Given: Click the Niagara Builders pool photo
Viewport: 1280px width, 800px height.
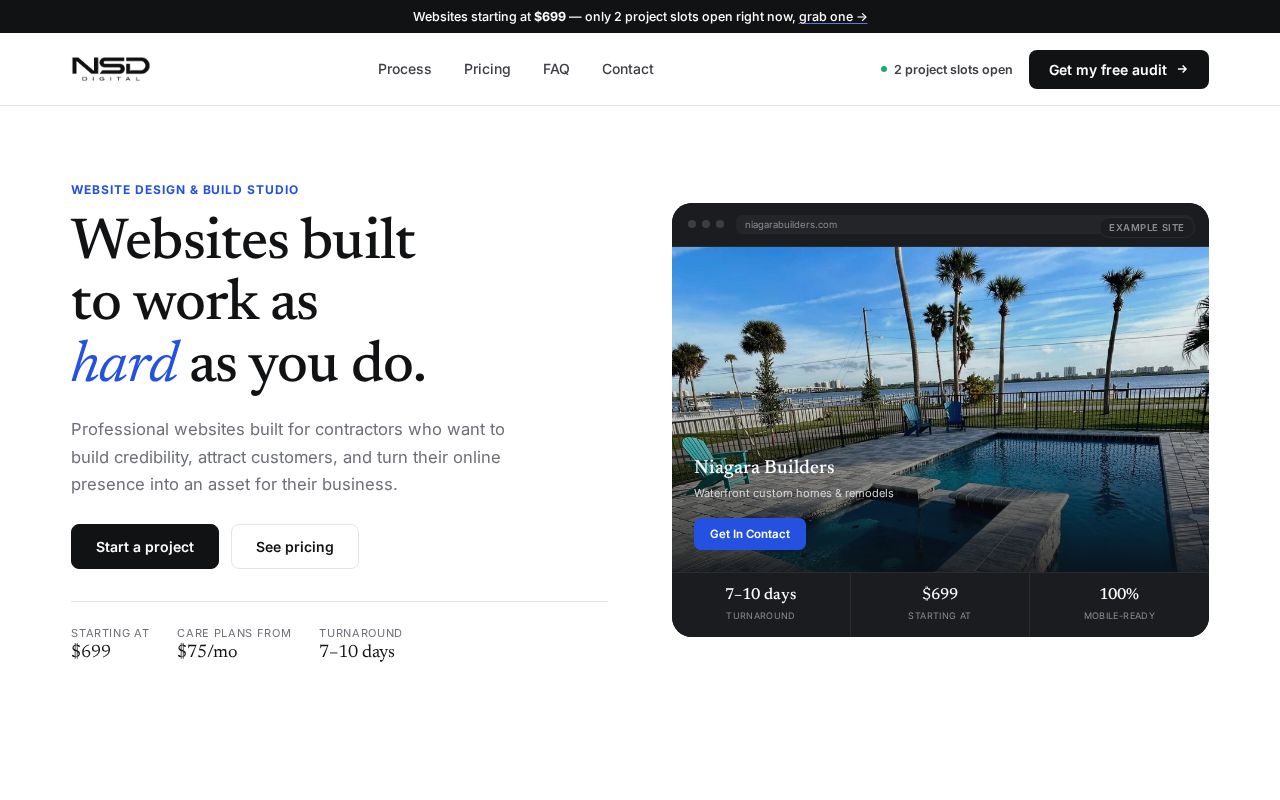Looking at the screenshot, I should point(940,409).
